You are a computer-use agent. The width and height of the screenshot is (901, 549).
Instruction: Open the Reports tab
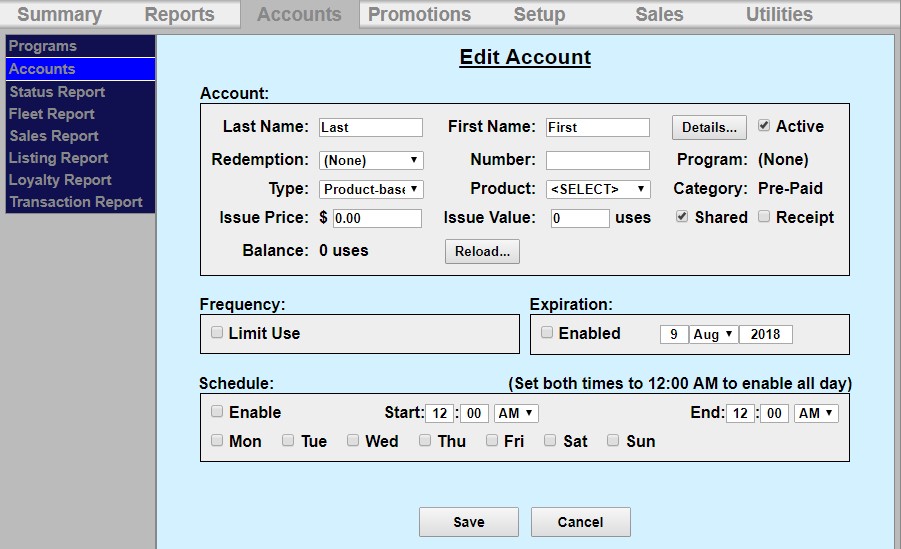point(179,14)
